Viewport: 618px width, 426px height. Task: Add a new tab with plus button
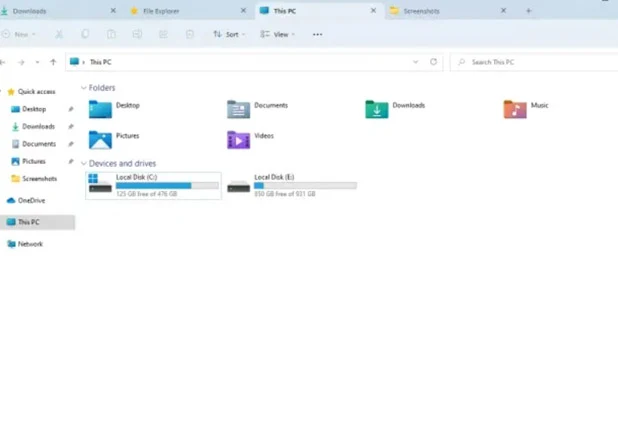coord(529,11)
